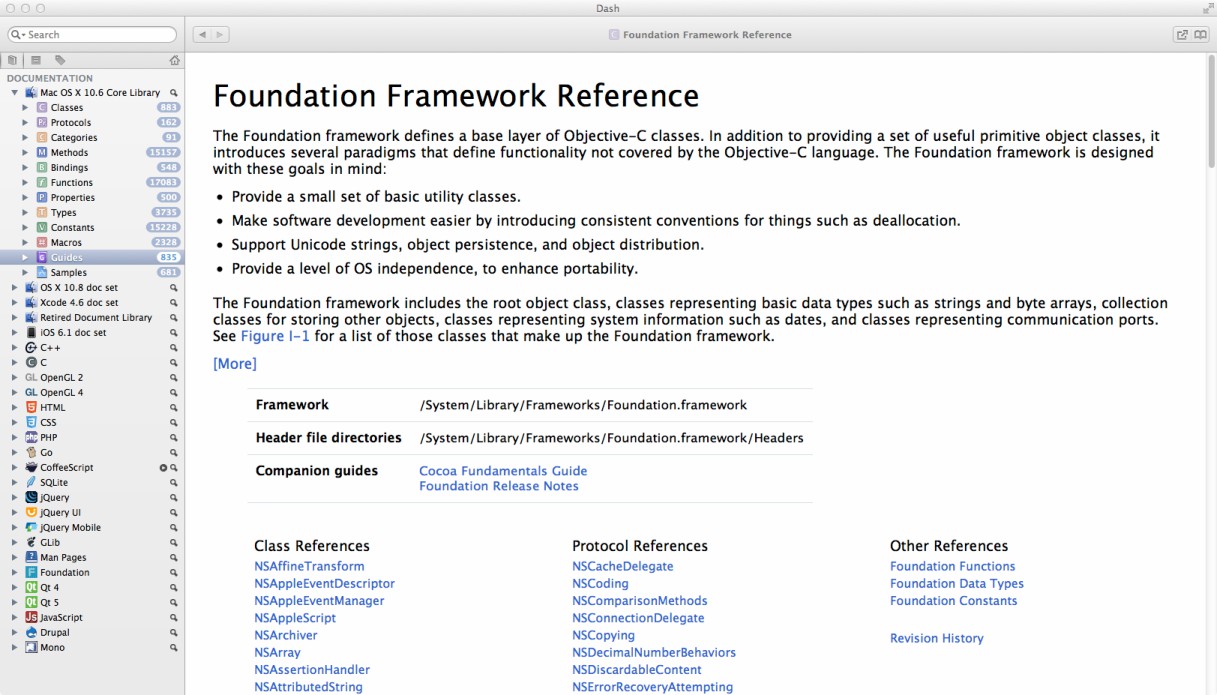Screen dimensions: 1217x695
Task: Select the Bindings row in sidebar
Action: coord(92,168)
